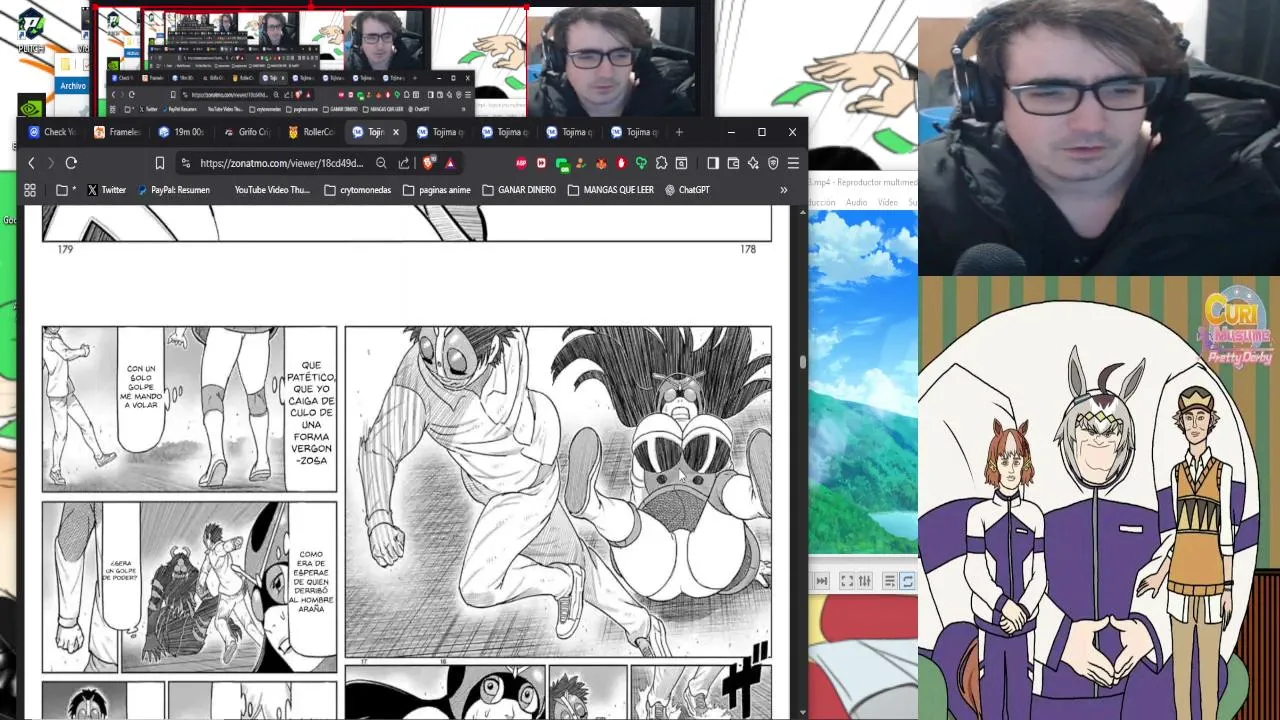Viewport: 1280px width, 720px height.
Task: Open Archivo menu in background window
Action: pyautogui.click(x=73, y=86)
